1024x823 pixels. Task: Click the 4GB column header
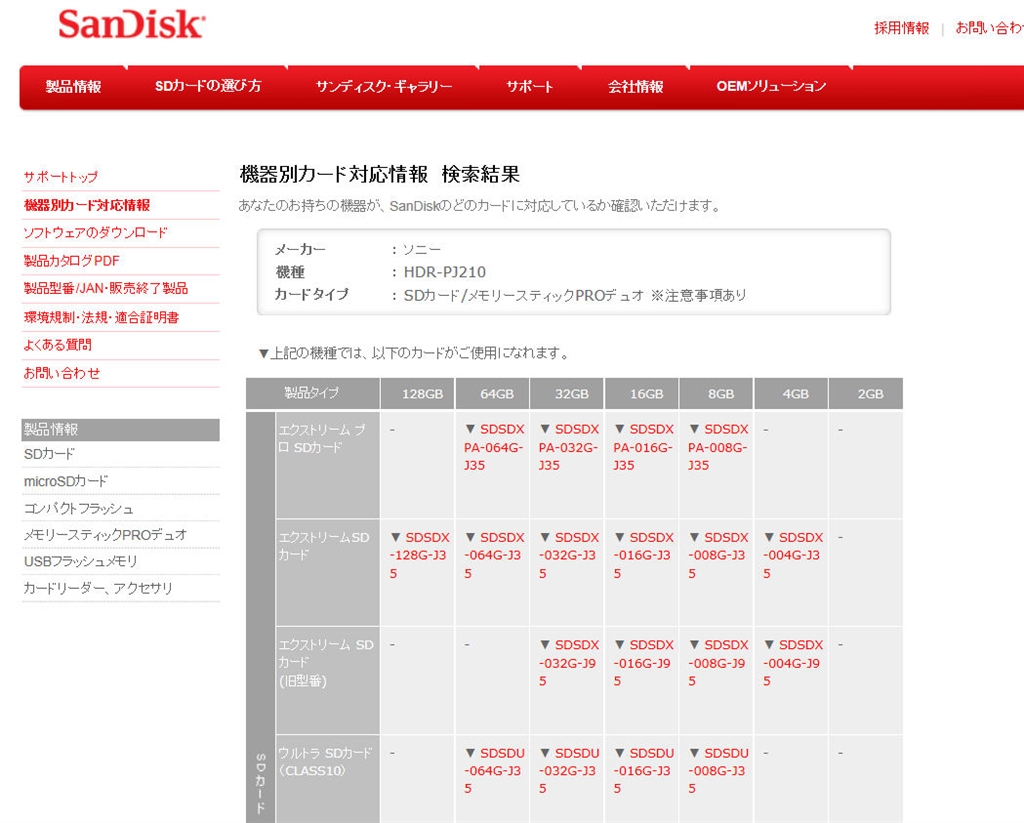tap(792, 394)
